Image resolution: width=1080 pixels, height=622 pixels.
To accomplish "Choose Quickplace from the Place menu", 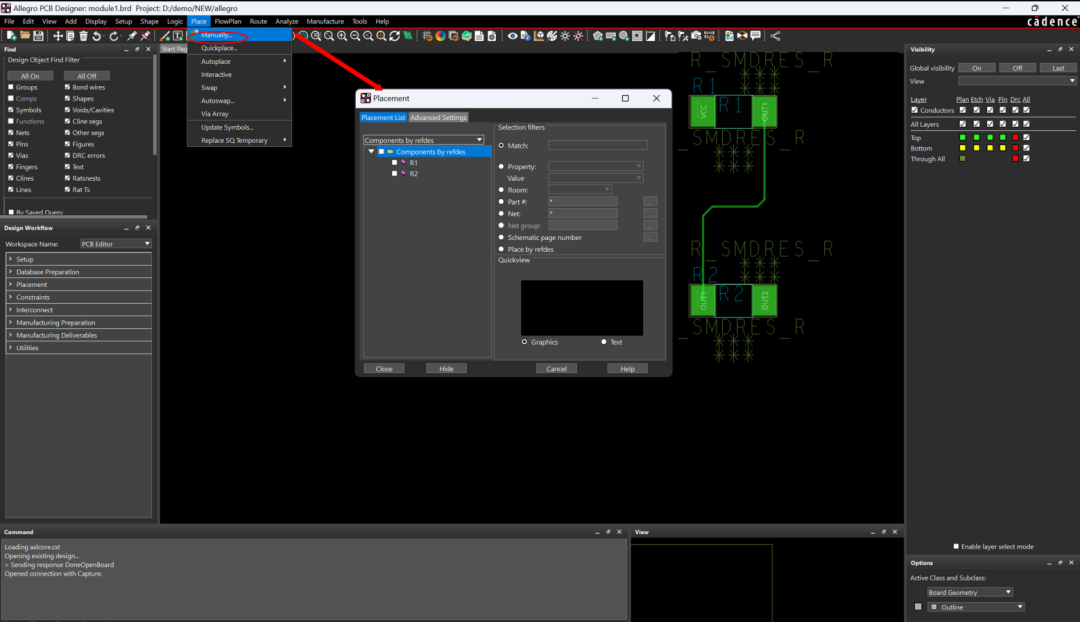I will [x=219, y=48].
